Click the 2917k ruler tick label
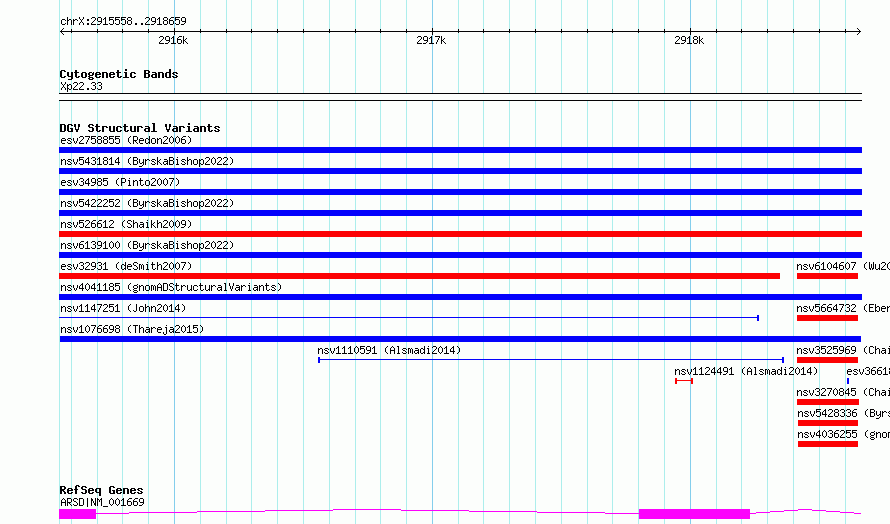This screenshot has width=890, height=524. coord(431,40)
